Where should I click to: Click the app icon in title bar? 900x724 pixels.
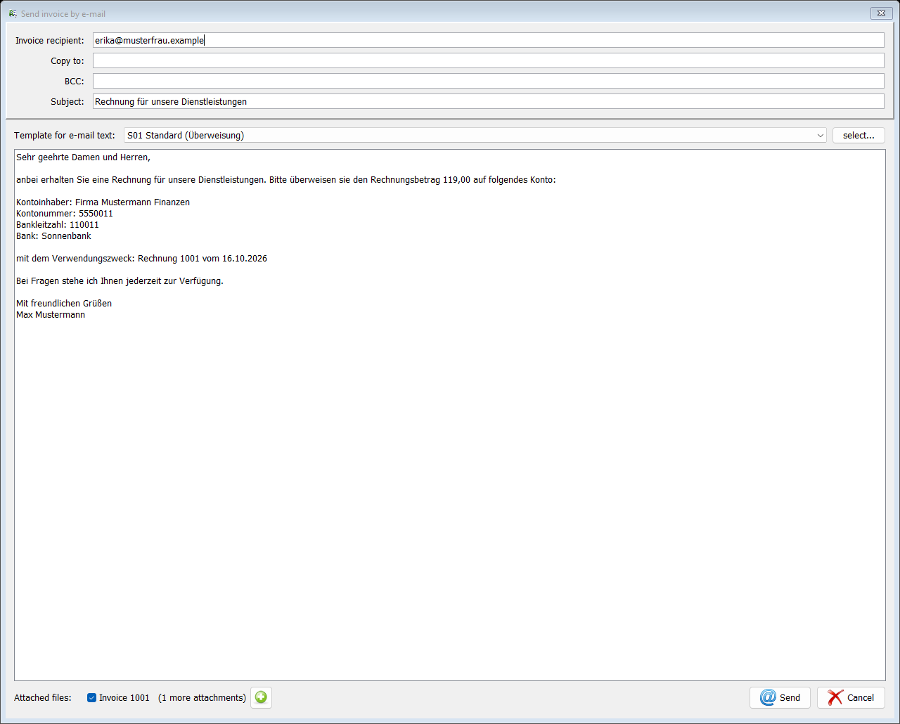click(13, 13)
